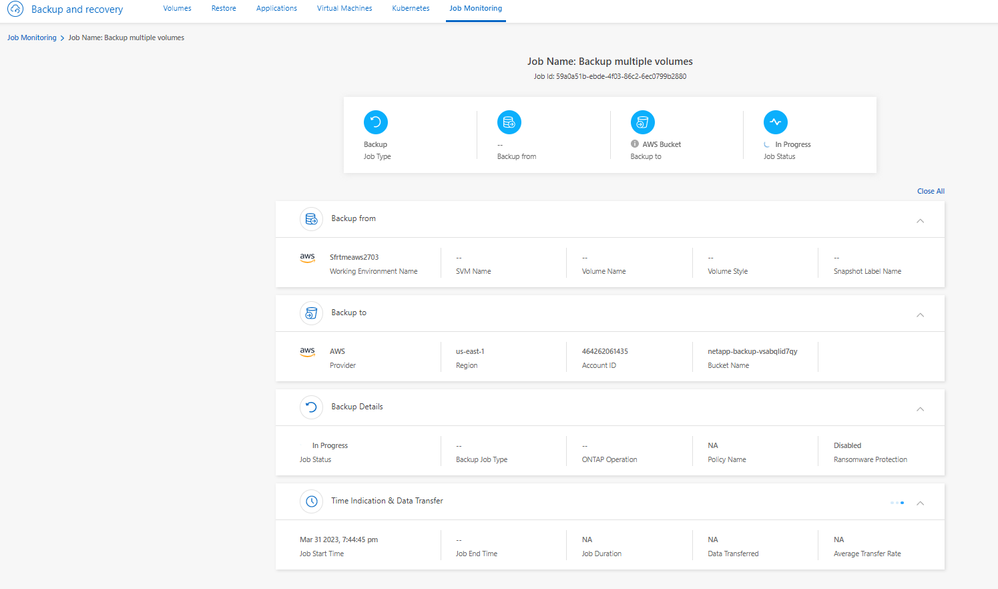998x589 pixels.
Task: Click the Backup Details section icon
Action: pyautogui.click(x=311, y=407)
